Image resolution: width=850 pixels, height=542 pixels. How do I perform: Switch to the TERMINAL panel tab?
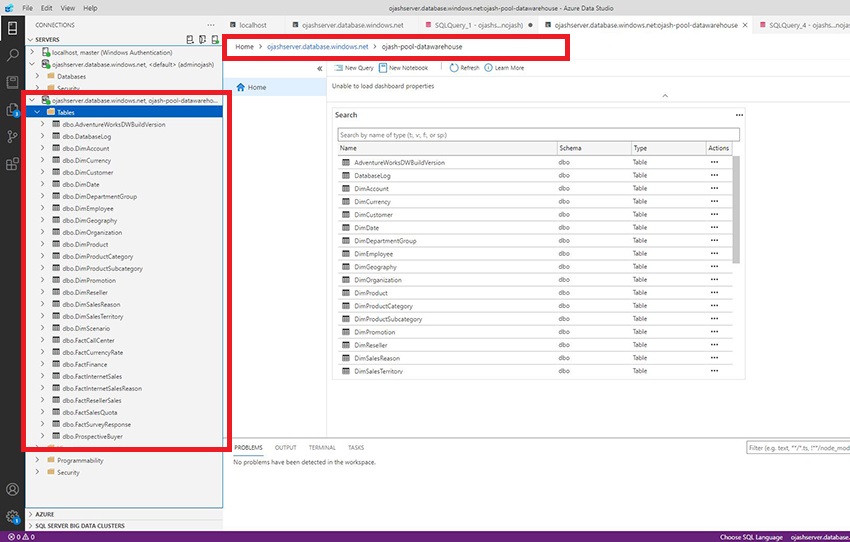(322, 448)
